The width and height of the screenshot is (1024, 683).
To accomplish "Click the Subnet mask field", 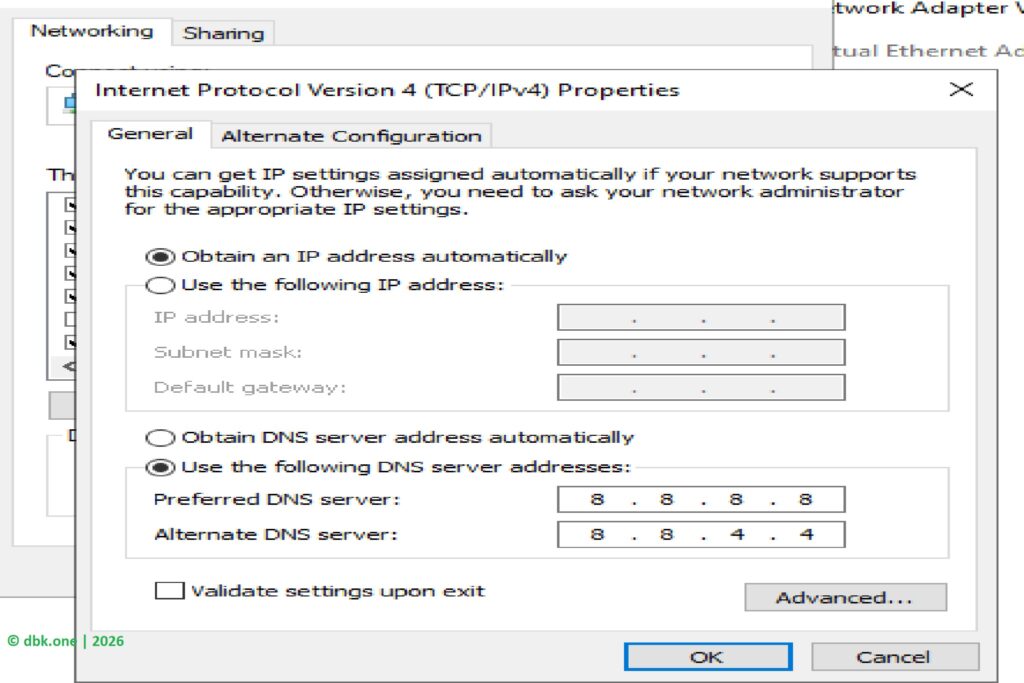I will point(700,353).
